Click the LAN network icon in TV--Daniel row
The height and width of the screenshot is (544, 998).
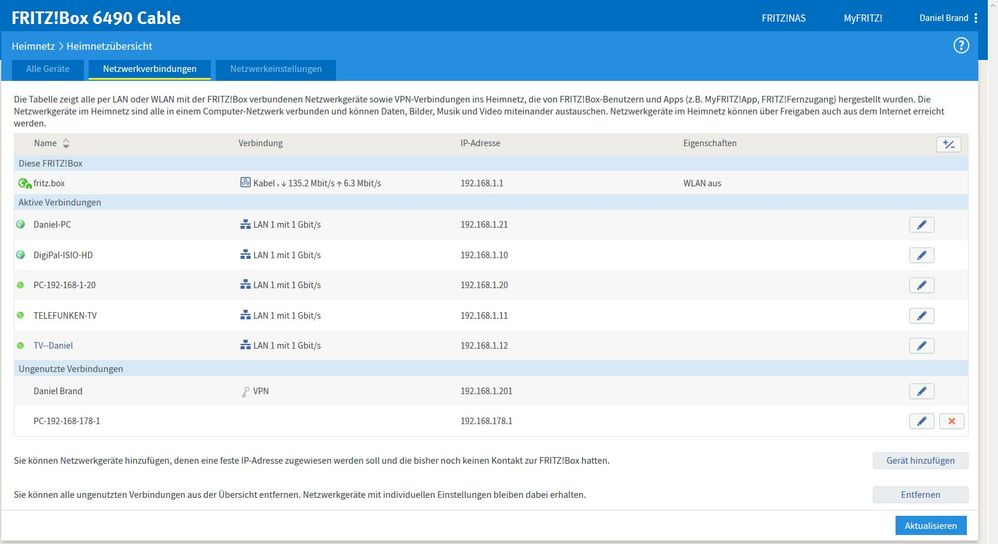click(245, 345)
